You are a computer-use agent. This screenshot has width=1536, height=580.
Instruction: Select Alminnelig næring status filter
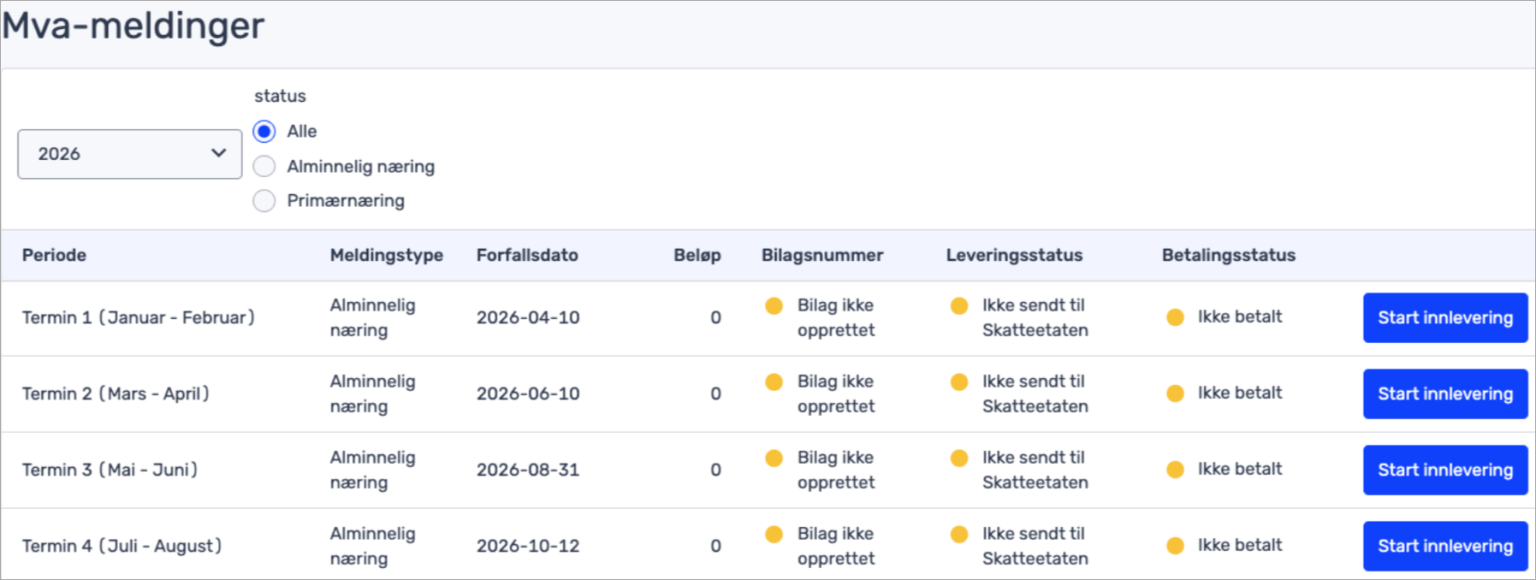[264, 167]
